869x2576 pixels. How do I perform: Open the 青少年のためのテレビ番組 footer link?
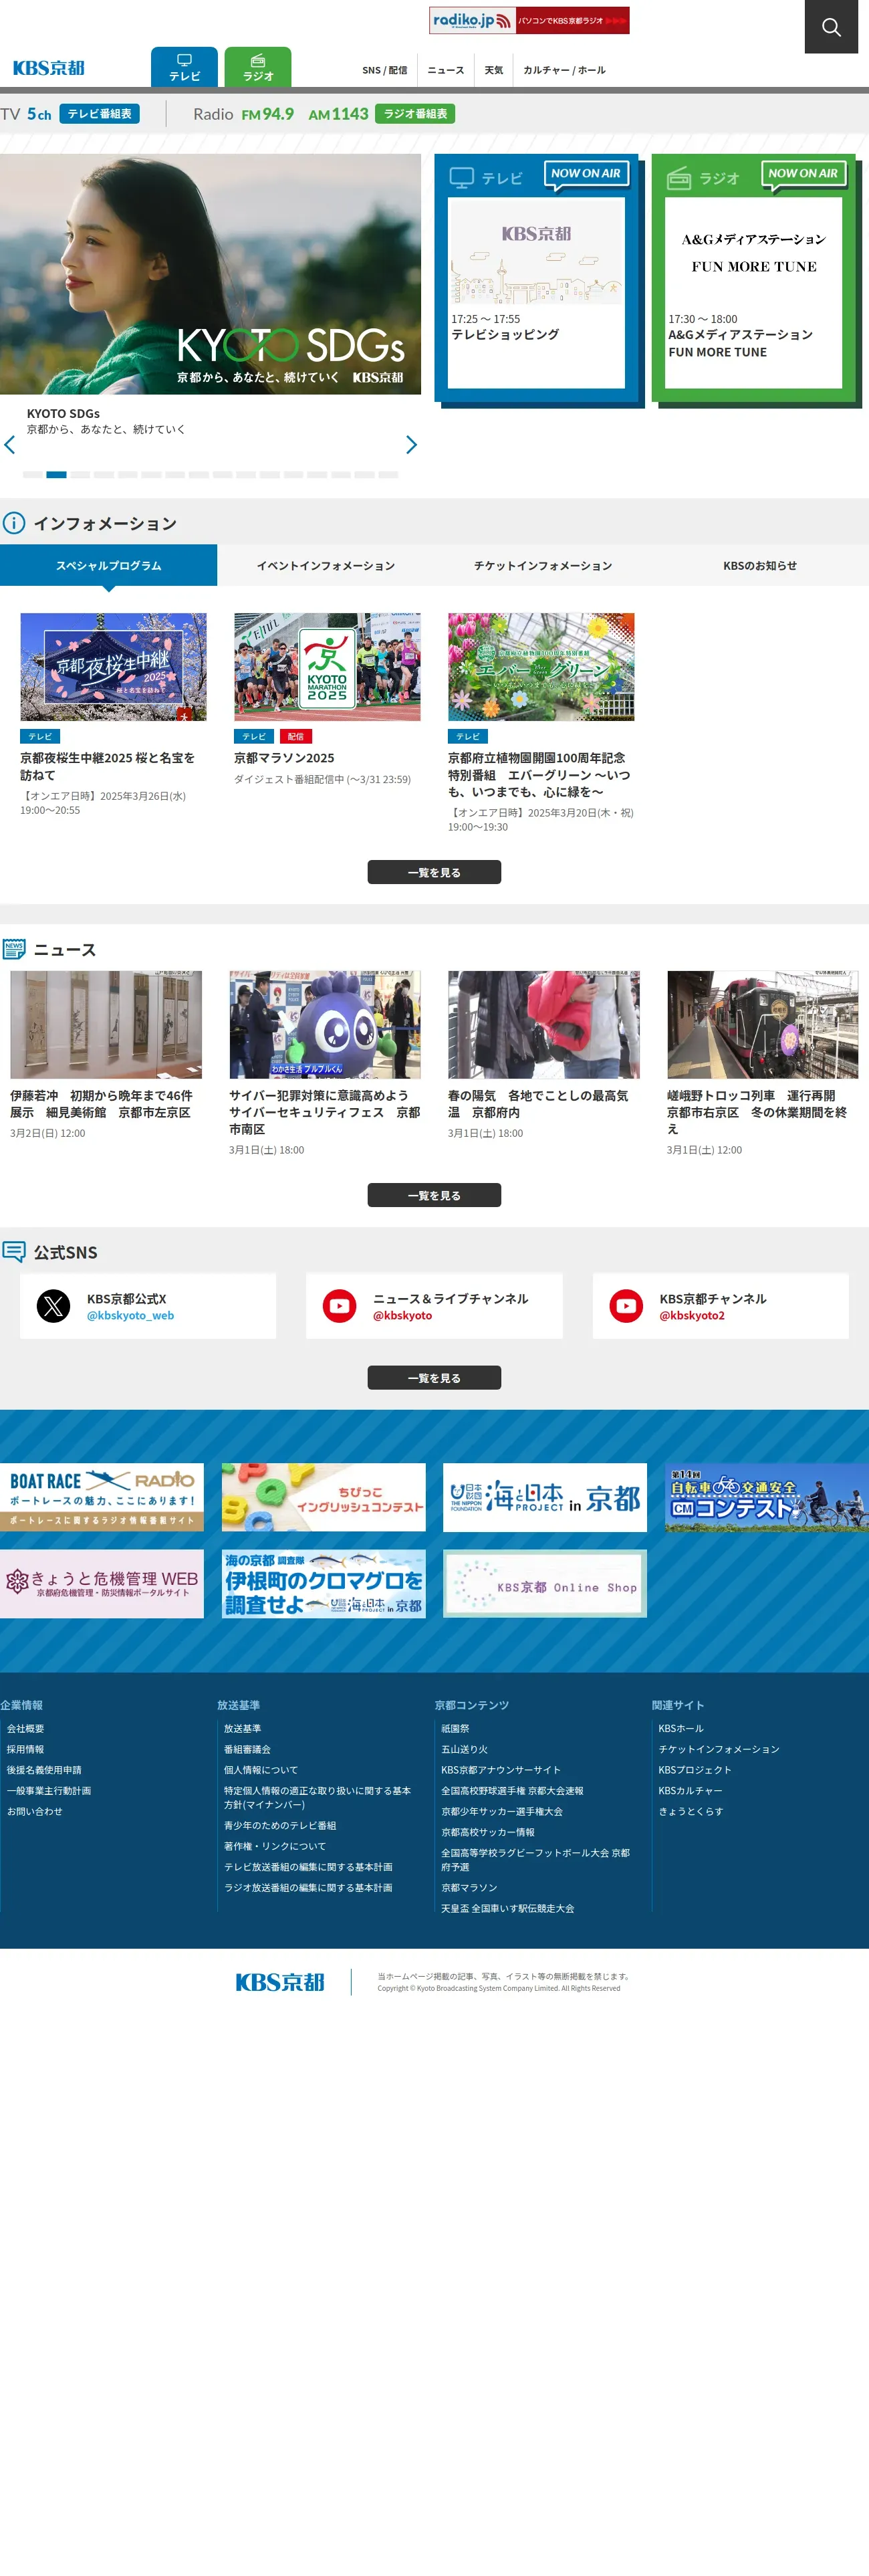(280, 1826)
